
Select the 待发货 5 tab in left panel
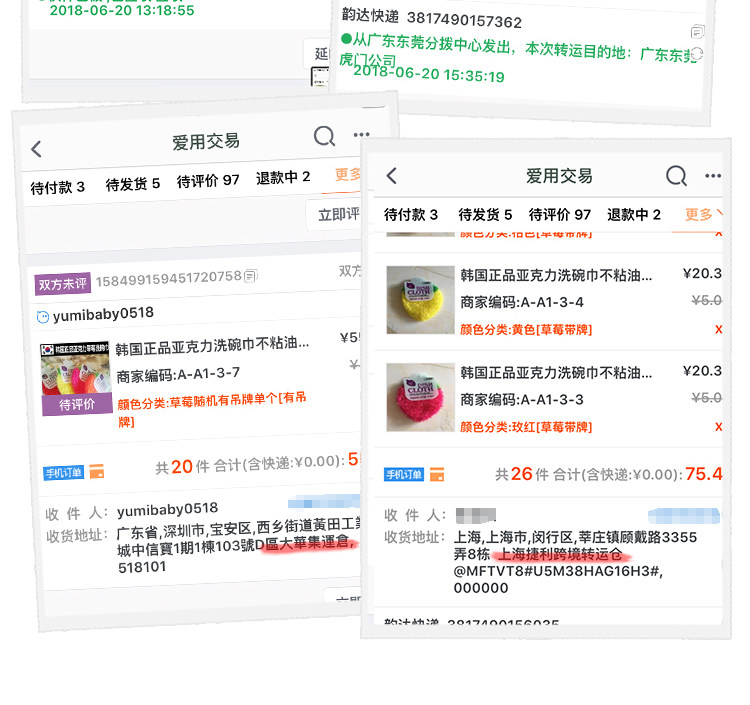coord(133,184)
